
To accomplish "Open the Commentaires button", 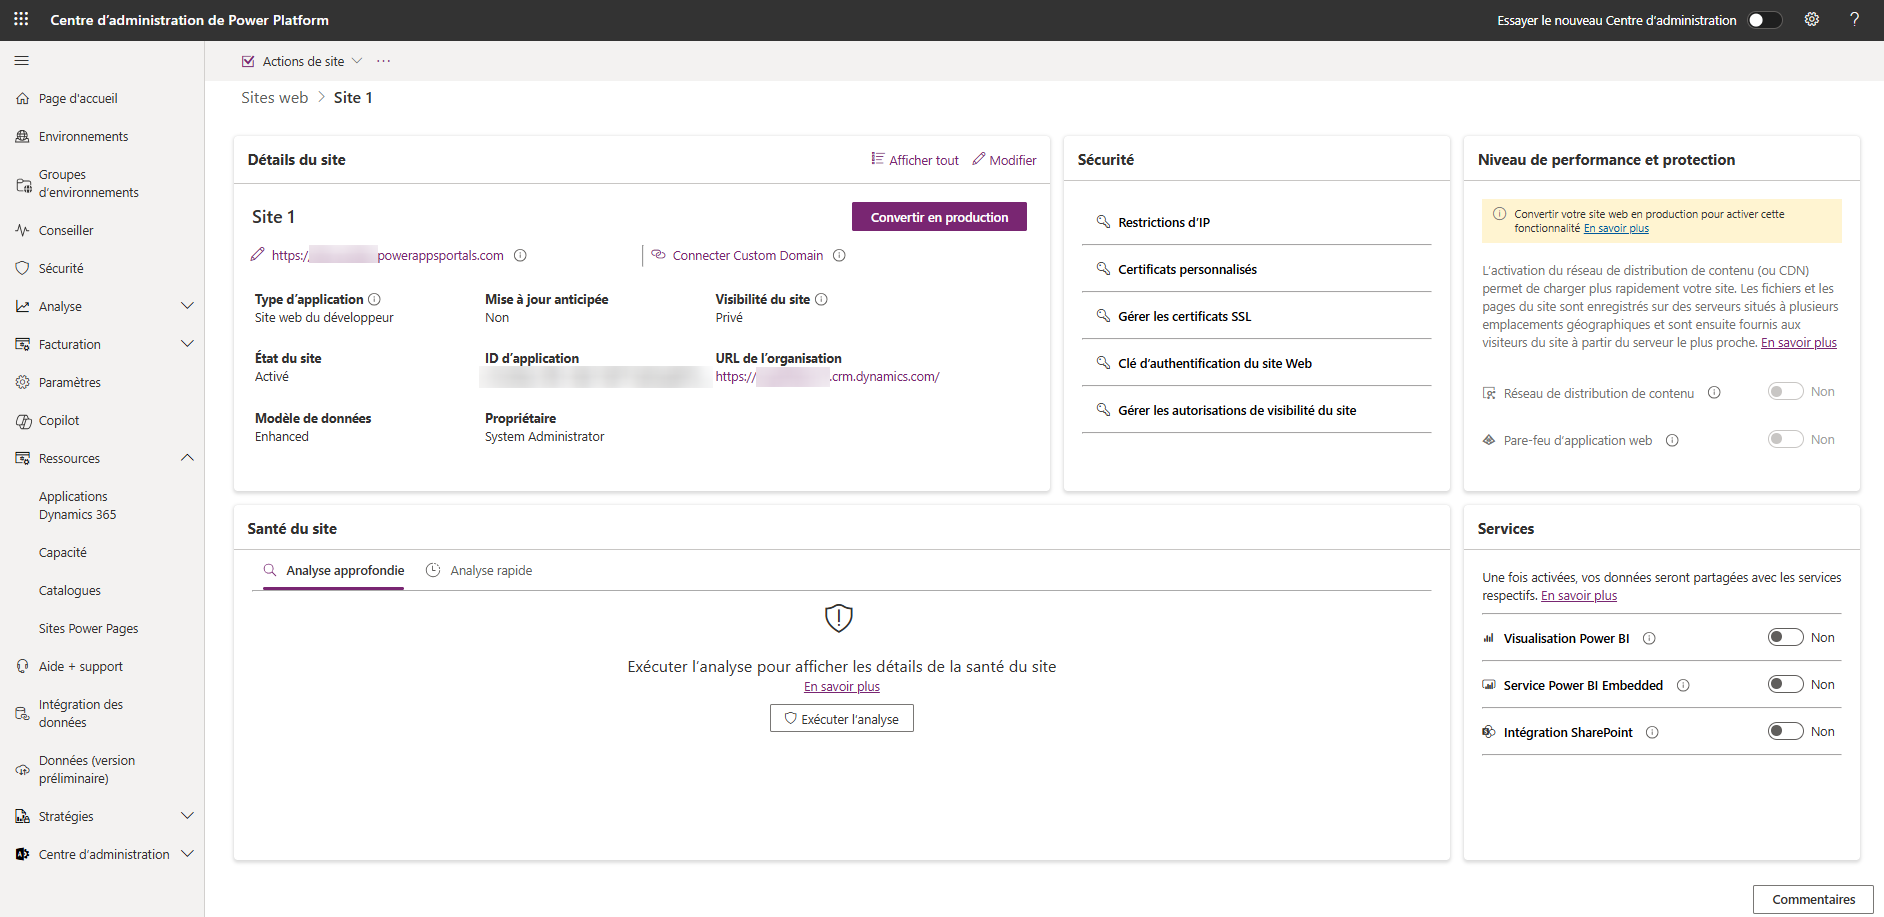I will click(1813, 899).
